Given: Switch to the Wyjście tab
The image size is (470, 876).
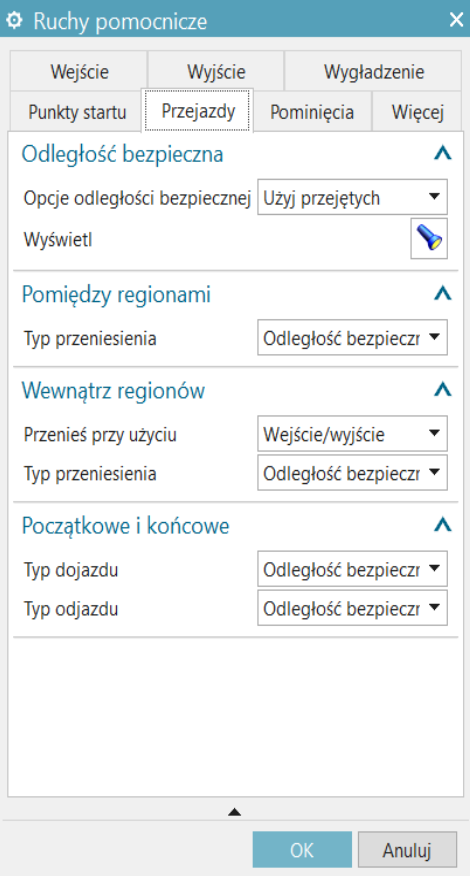Looking at the screenshot, I should tap(216, 72).
